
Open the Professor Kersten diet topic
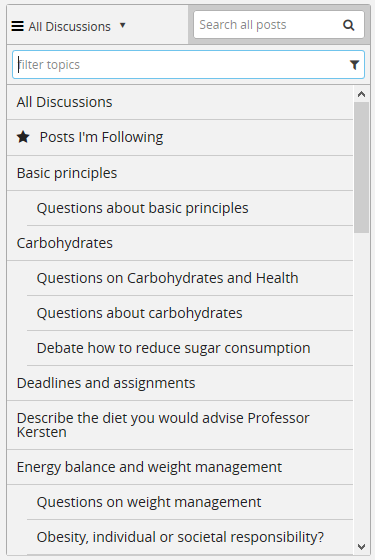click(x=180, y=425)
